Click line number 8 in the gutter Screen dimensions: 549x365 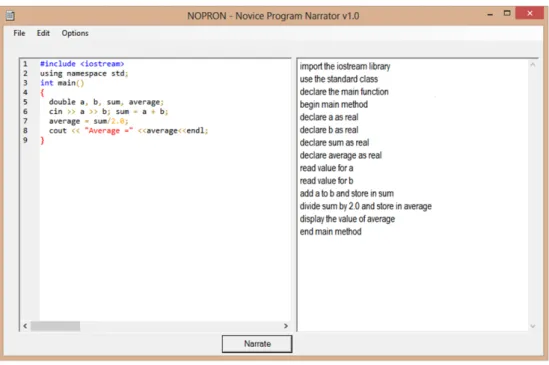coord(25,131)
